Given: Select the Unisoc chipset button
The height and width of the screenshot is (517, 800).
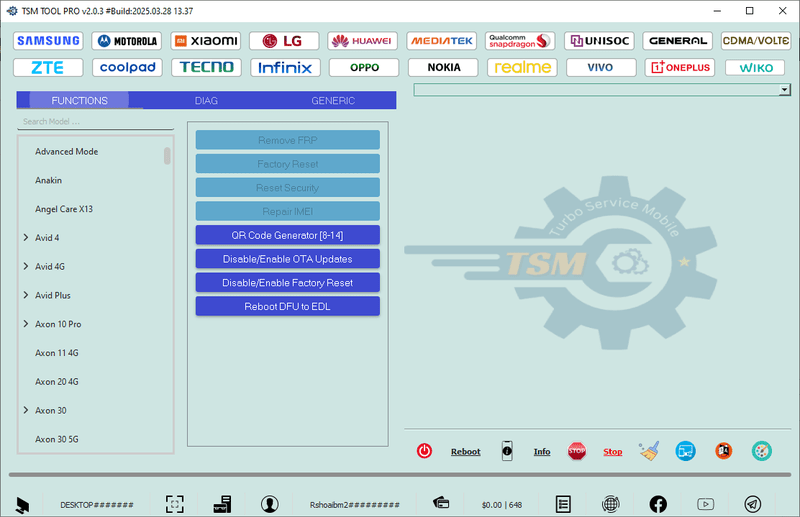Looking at the screenshot, I should (x=599, y=41).
